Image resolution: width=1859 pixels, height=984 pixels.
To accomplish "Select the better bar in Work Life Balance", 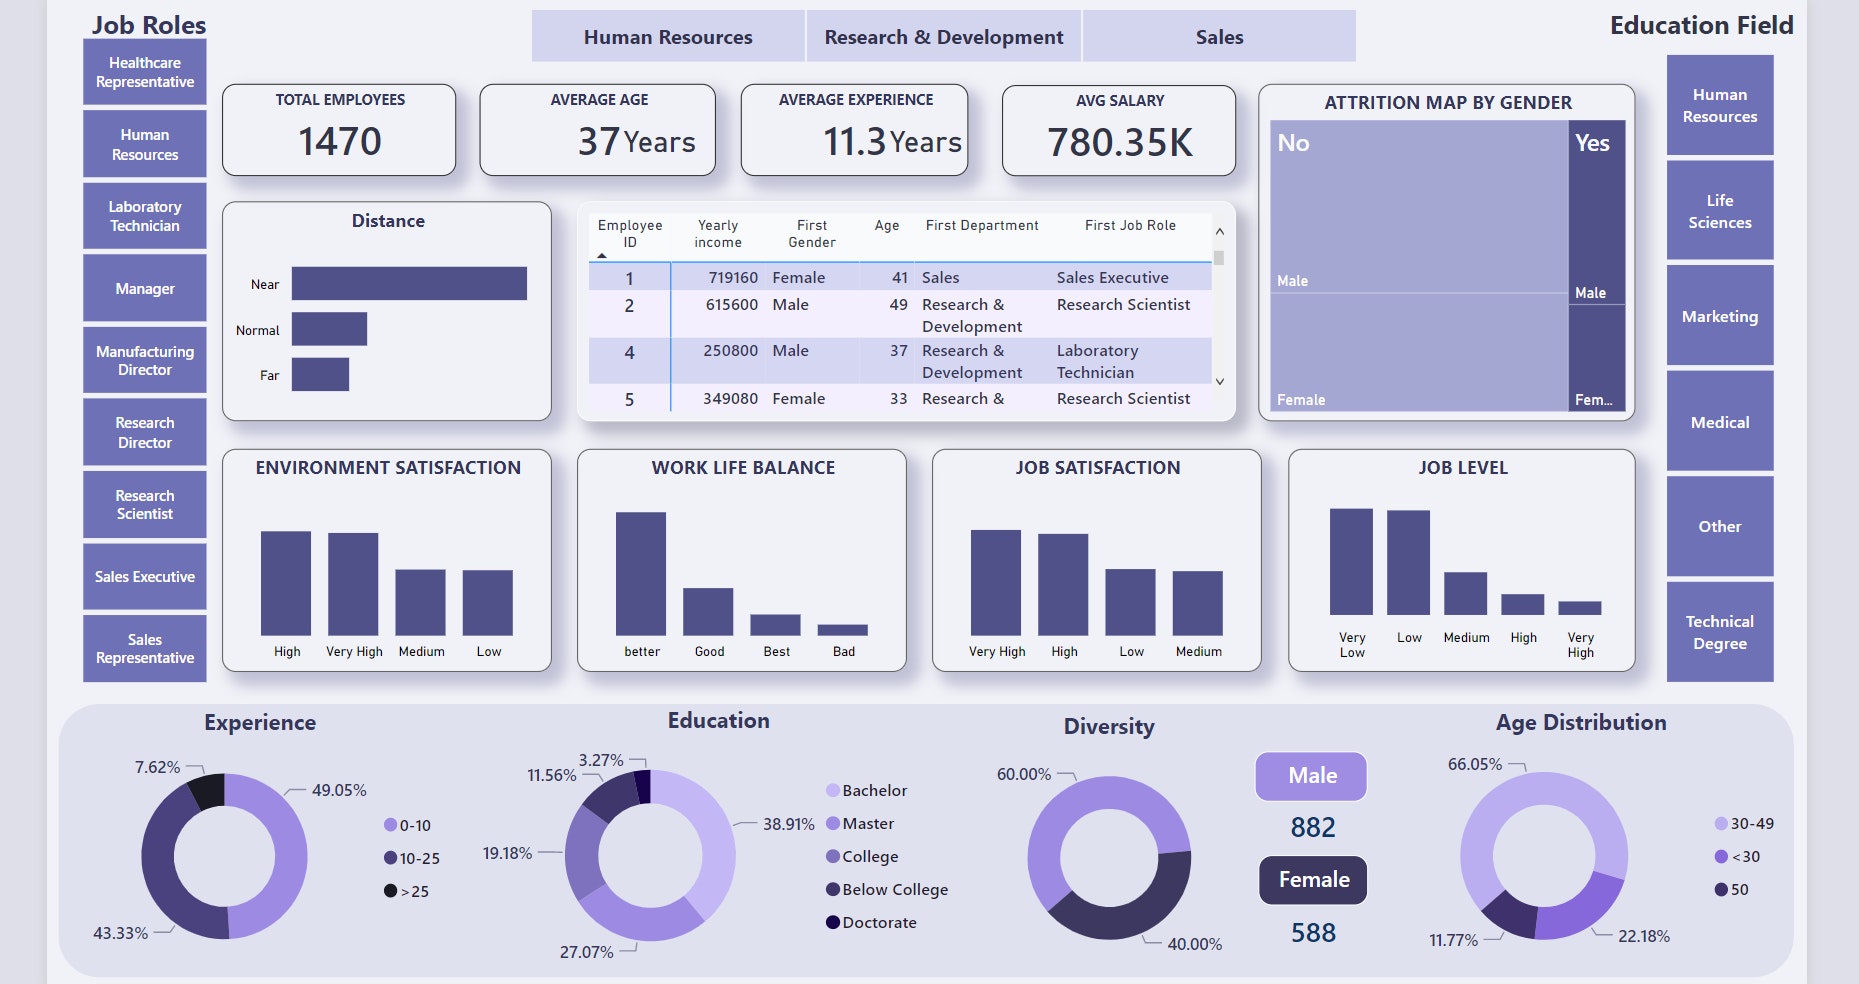I will click(x=640, y=570).
